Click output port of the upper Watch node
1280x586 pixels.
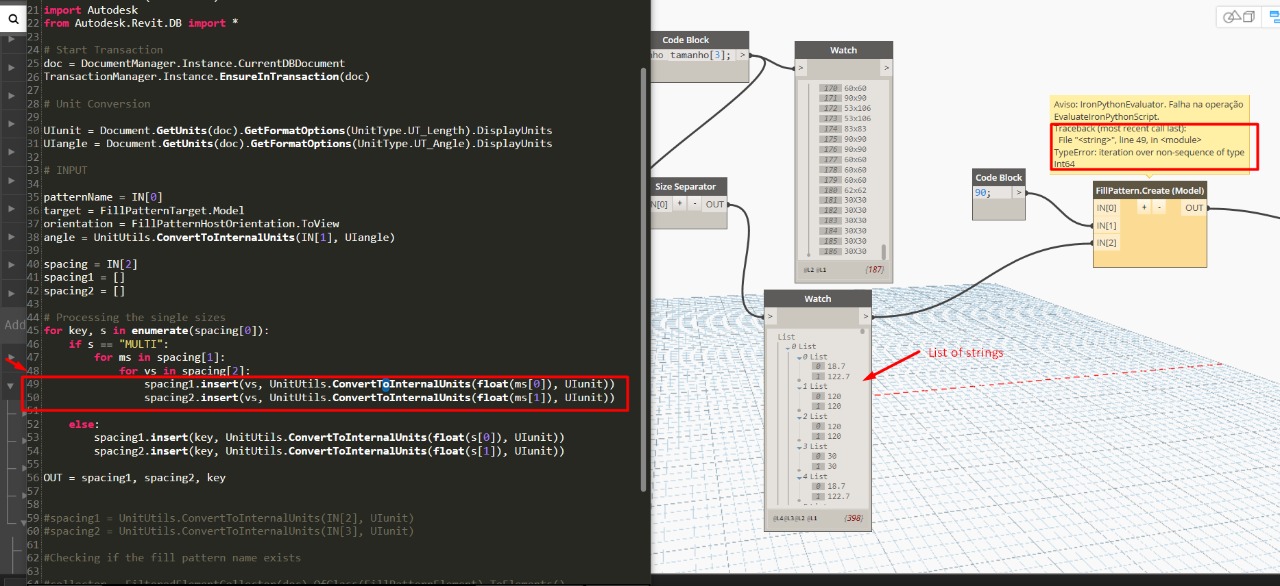pyautogui.click(x=886, y=68)
